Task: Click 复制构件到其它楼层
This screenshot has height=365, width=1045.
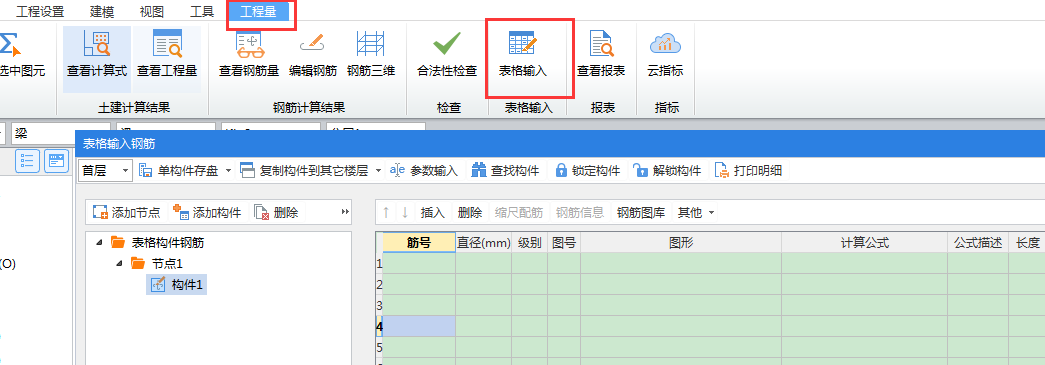Action: (x=305, y=171)
